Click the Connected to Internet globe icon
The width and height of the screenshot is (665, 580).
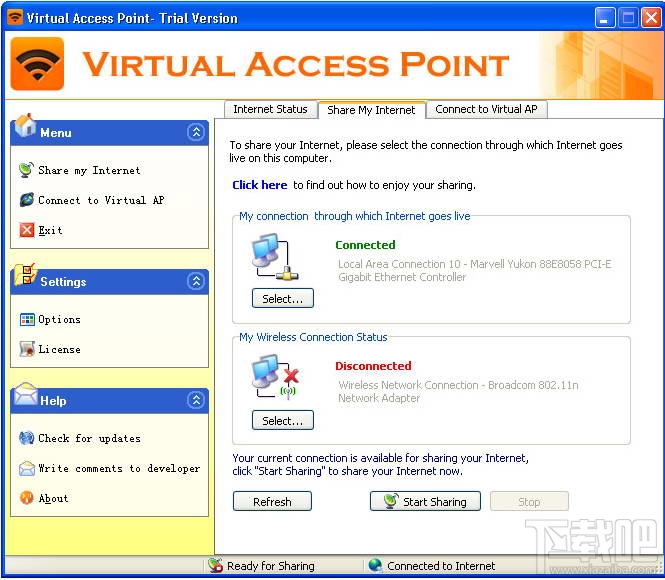click(375, 565)
